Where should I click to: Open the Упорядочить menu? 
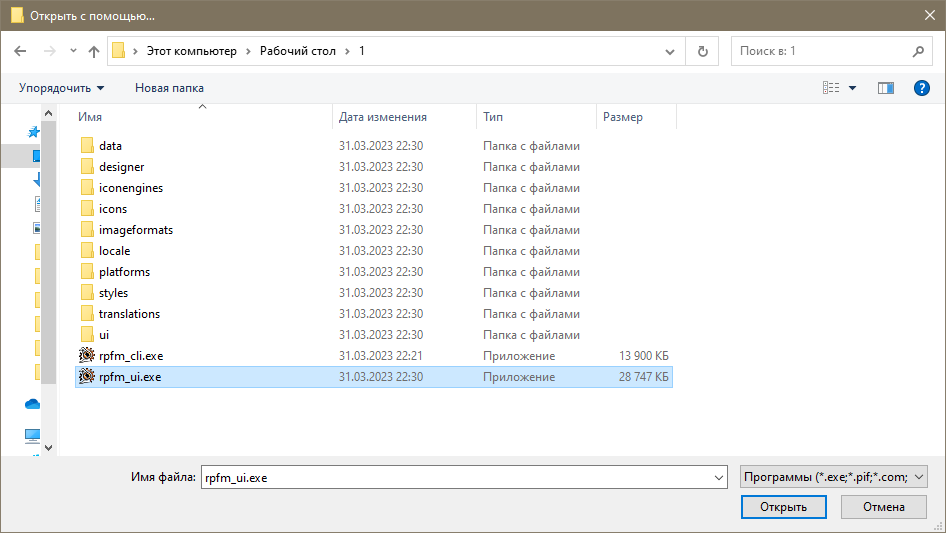coord(62,88)
